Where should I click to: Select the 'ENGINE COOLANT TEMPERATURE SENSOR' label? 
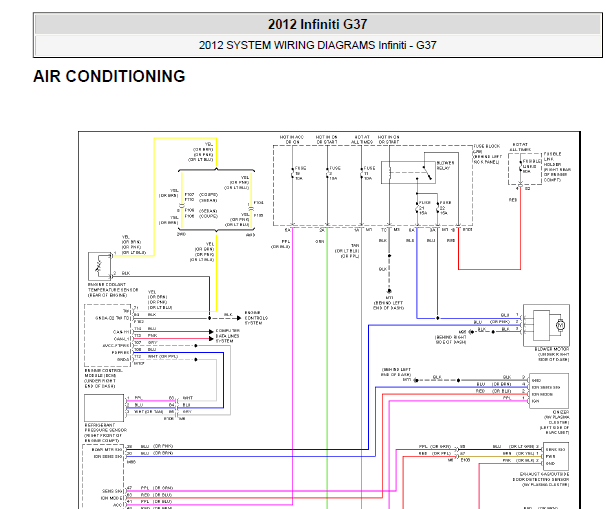point(113,289)
